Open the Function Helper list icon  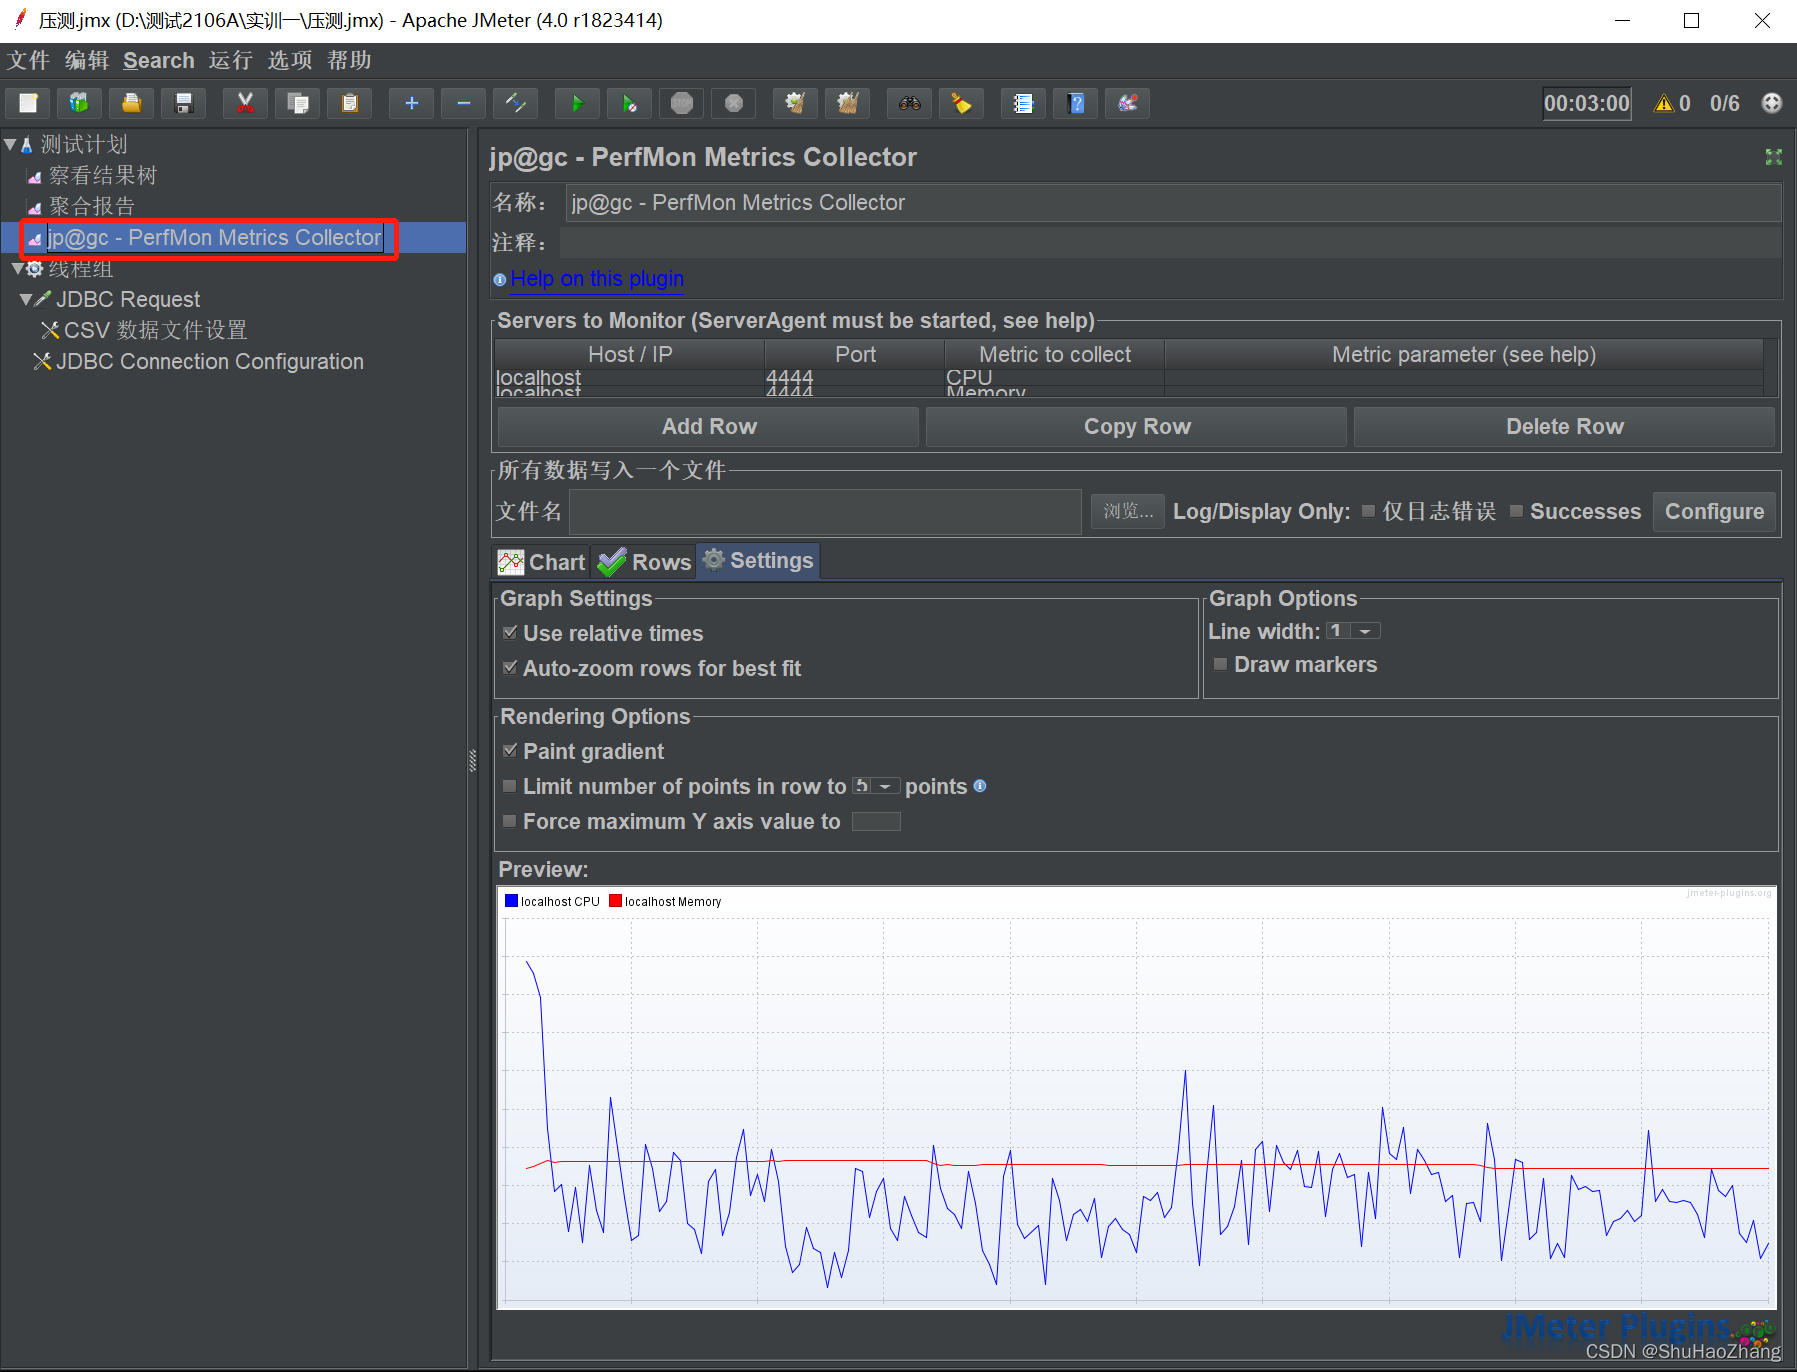coord(1023,103)
